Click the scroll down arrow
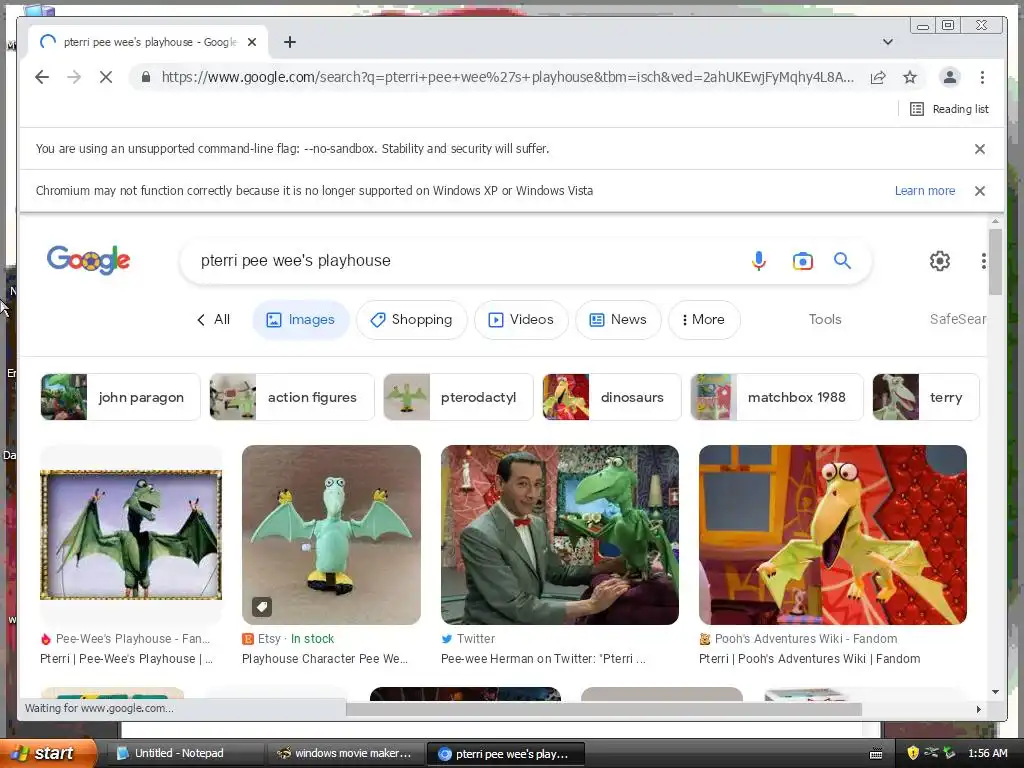The image size is (1024, 768). point(995,692)
